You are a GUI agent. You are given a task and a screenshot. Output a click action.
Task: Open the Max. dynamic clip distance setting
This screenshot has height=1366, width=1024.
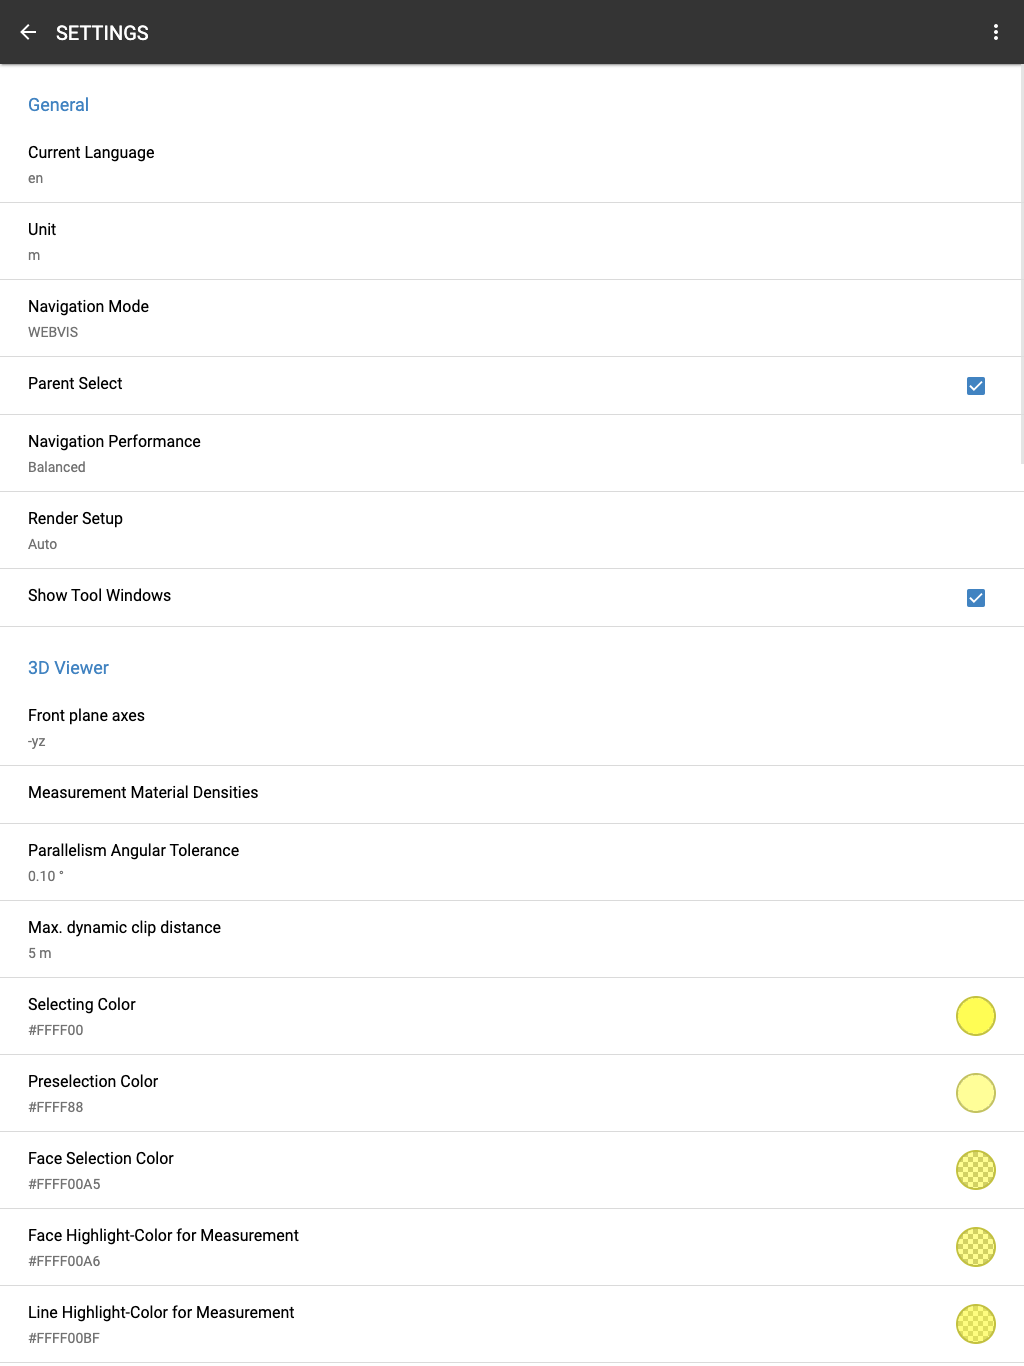click(124, 939)
